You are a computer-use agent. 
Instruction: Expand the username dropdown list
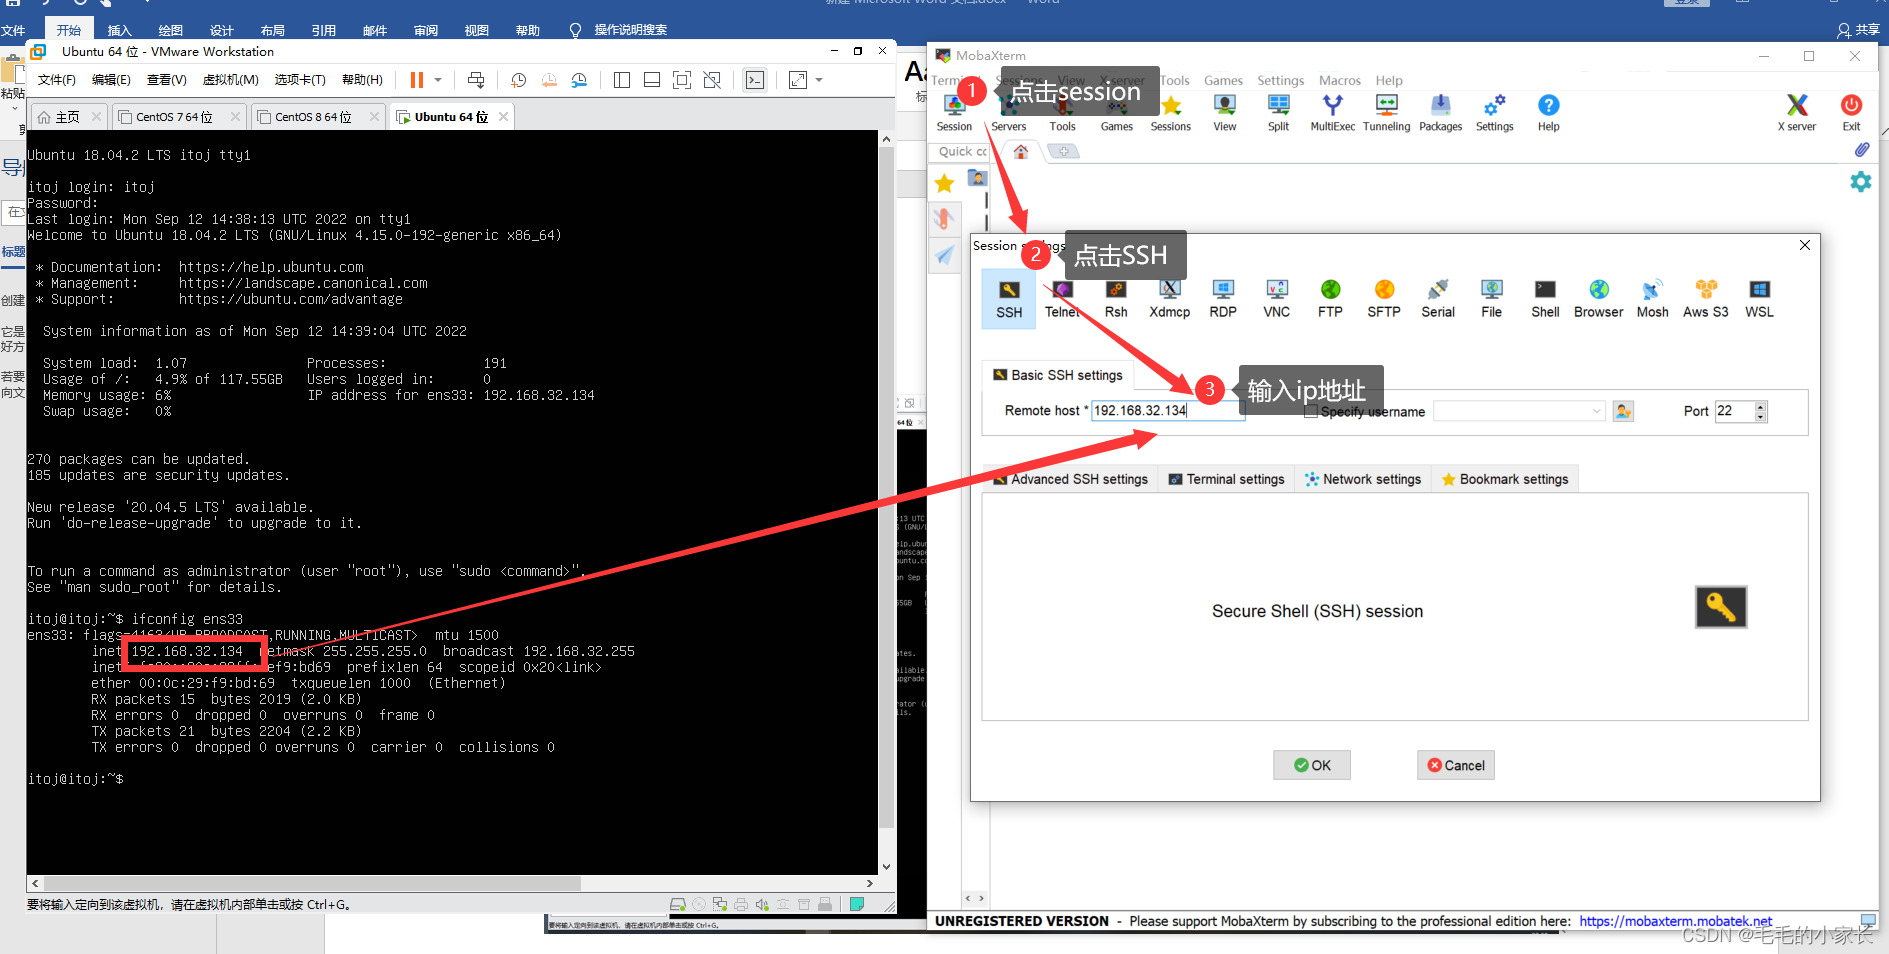point(1596,411)
